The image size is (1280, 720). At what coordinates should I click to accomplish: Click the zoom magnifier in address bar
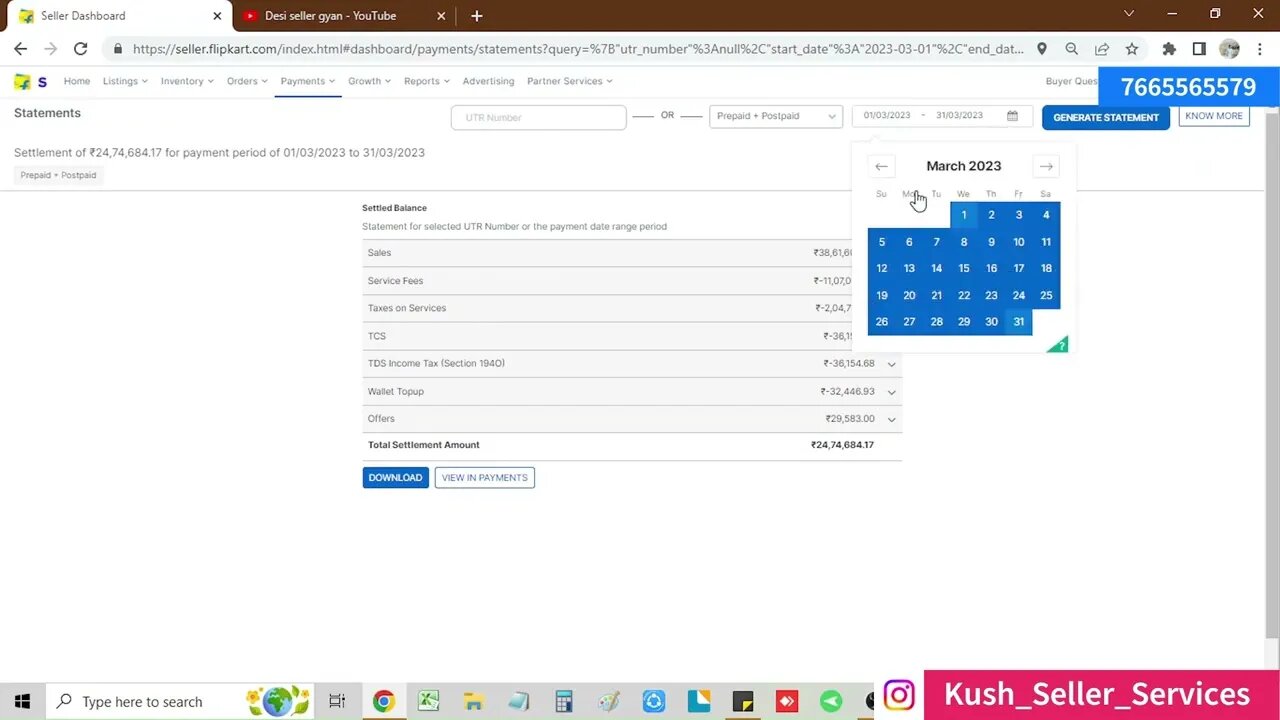pyautogui.click(x=1071, y=48)
